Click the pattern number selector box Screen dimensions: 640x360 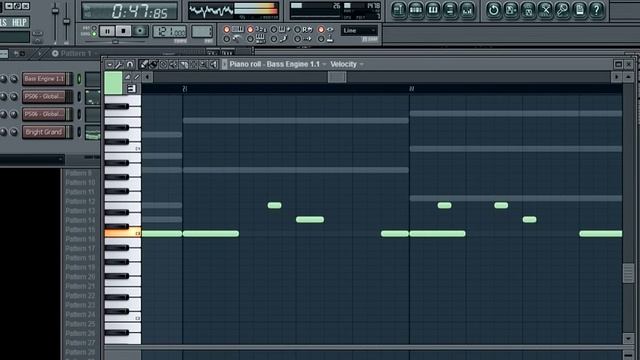tap(202, 31)
